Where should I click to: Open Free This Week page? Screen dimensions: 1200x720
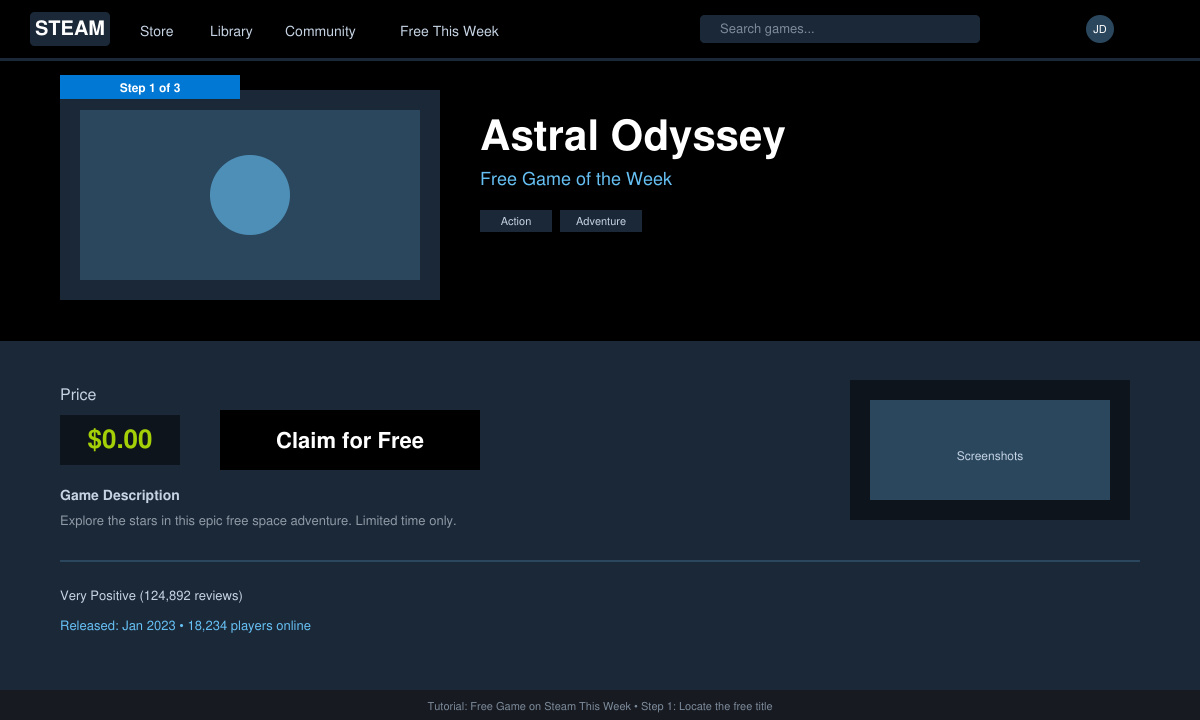pos(449,31)
